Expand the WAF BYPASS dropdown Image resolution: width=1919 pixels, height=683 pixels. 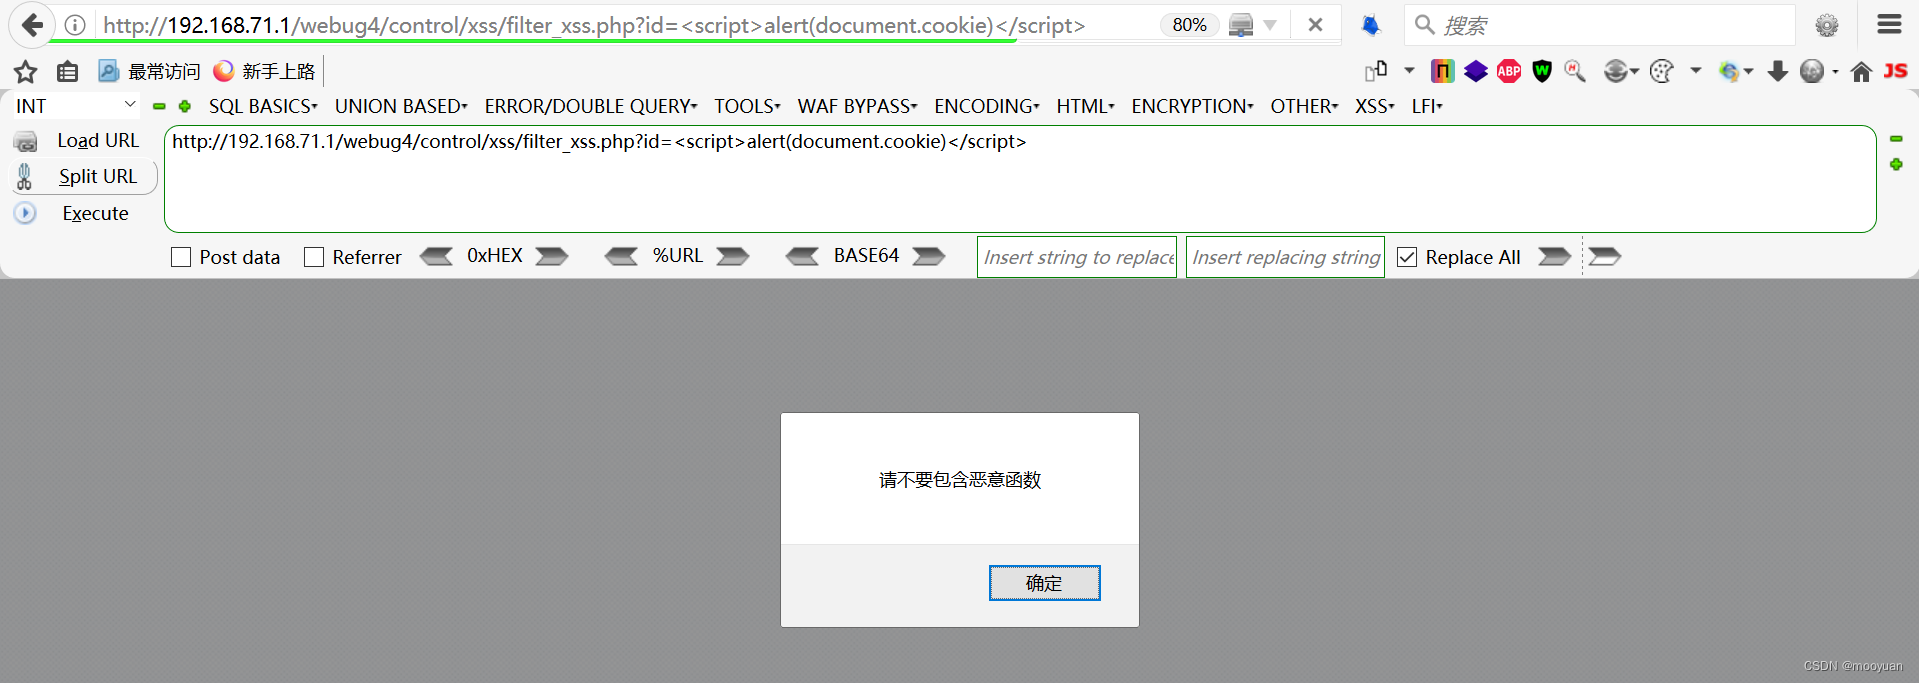857,106
